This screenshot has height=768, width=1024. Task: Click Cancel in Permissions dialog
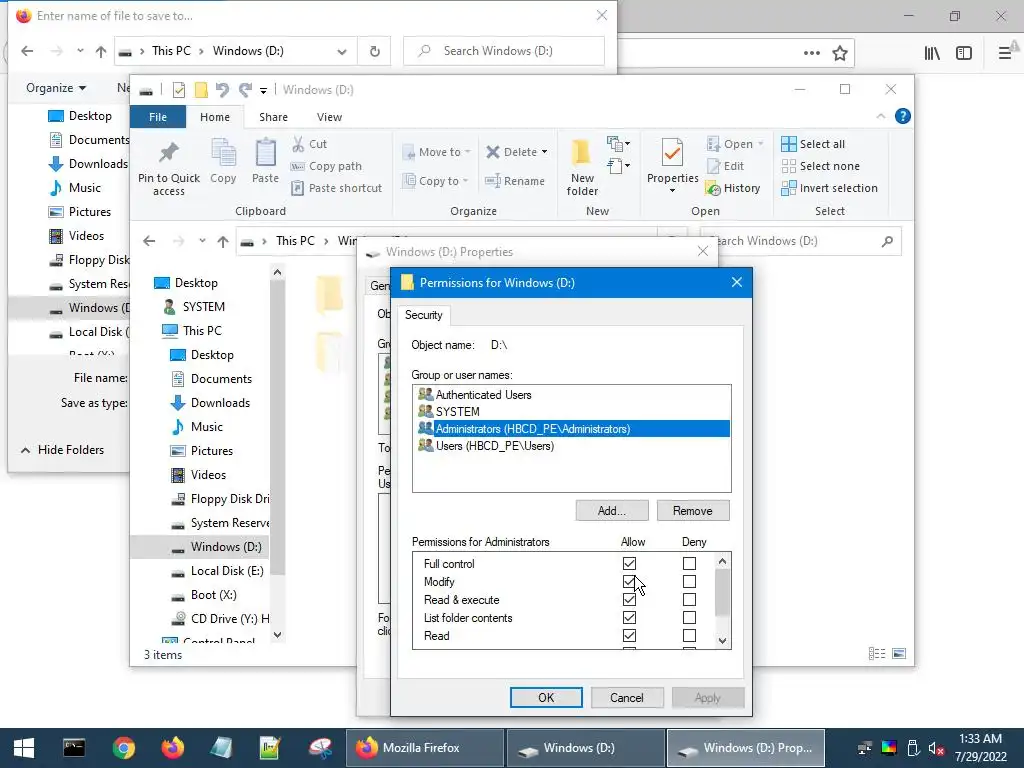pyautogui.click(x=626, y=697)
